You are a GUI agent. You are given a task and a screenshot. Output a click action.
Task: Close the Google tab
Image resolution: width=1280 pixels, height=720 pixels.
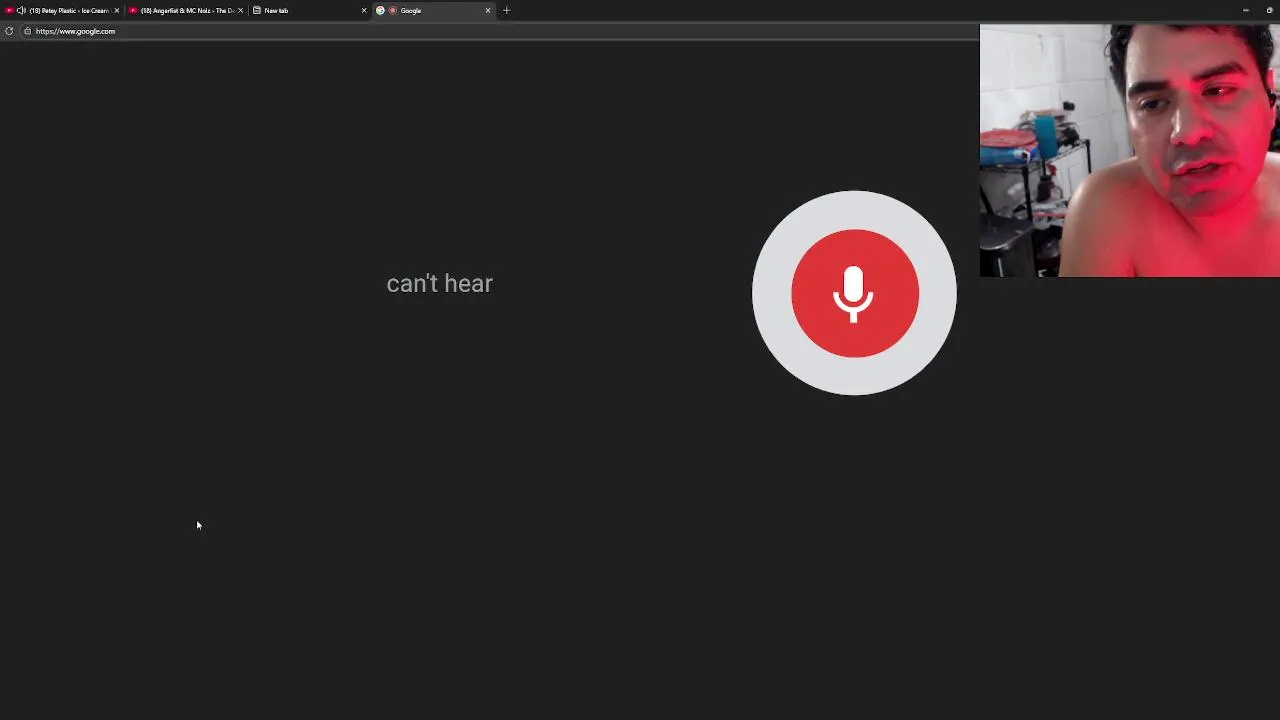click(488, 10)
